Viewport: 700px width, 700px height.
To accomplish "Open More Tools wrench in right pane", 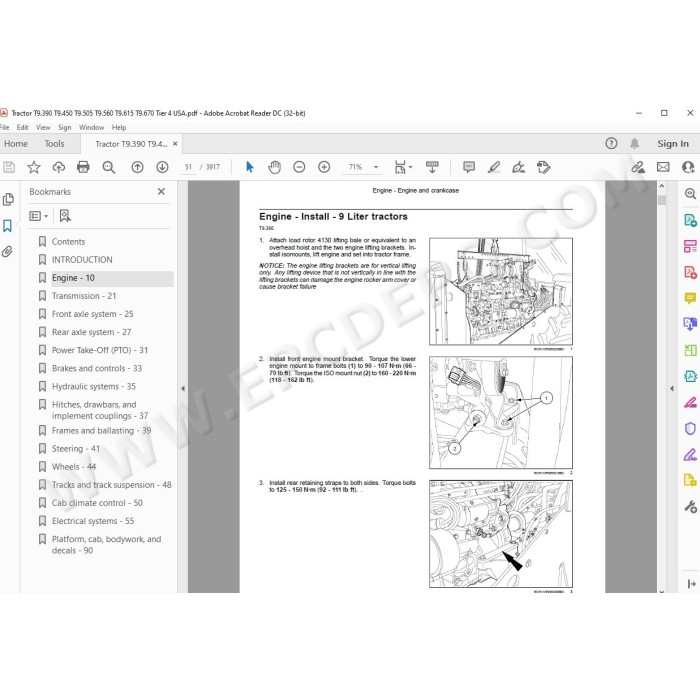I will [690, 507].
